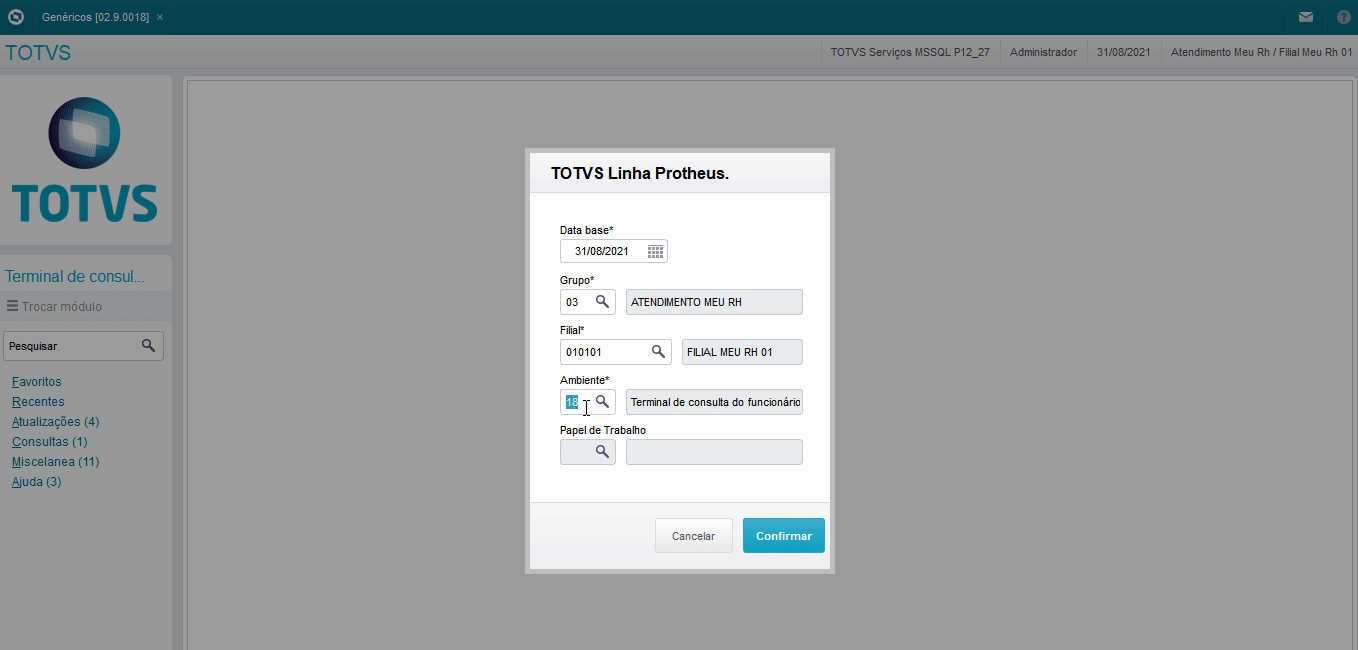The image size is (1358, 650).
Task: Open the mail envelope icon in the top bar
Action: pyautogui.click(x=1306, y=17)
